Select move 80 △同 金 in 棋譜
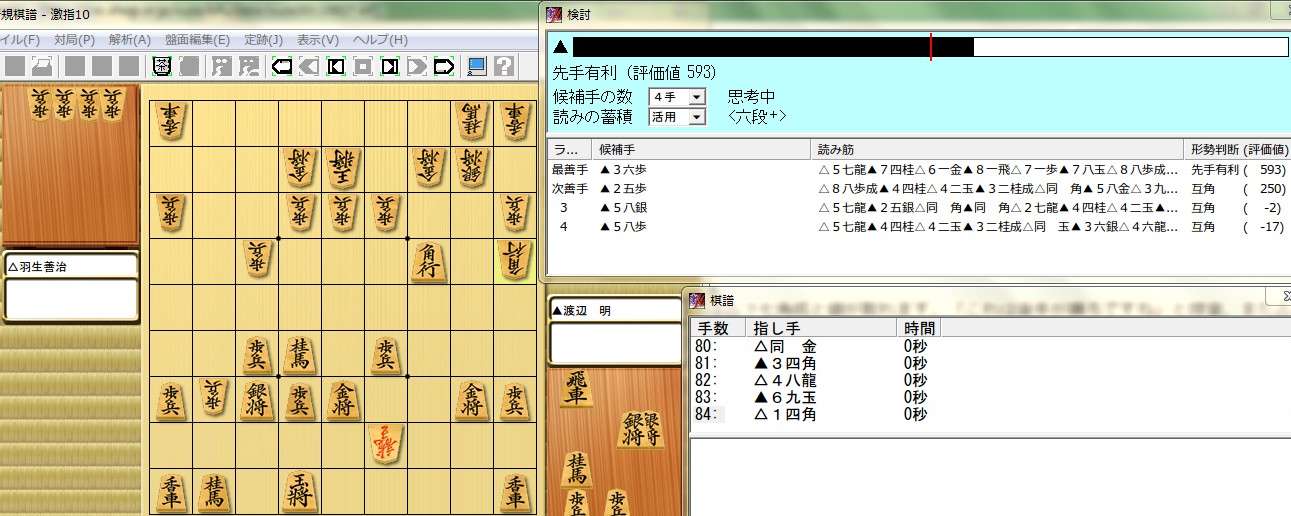 click(x=815, y=346)
